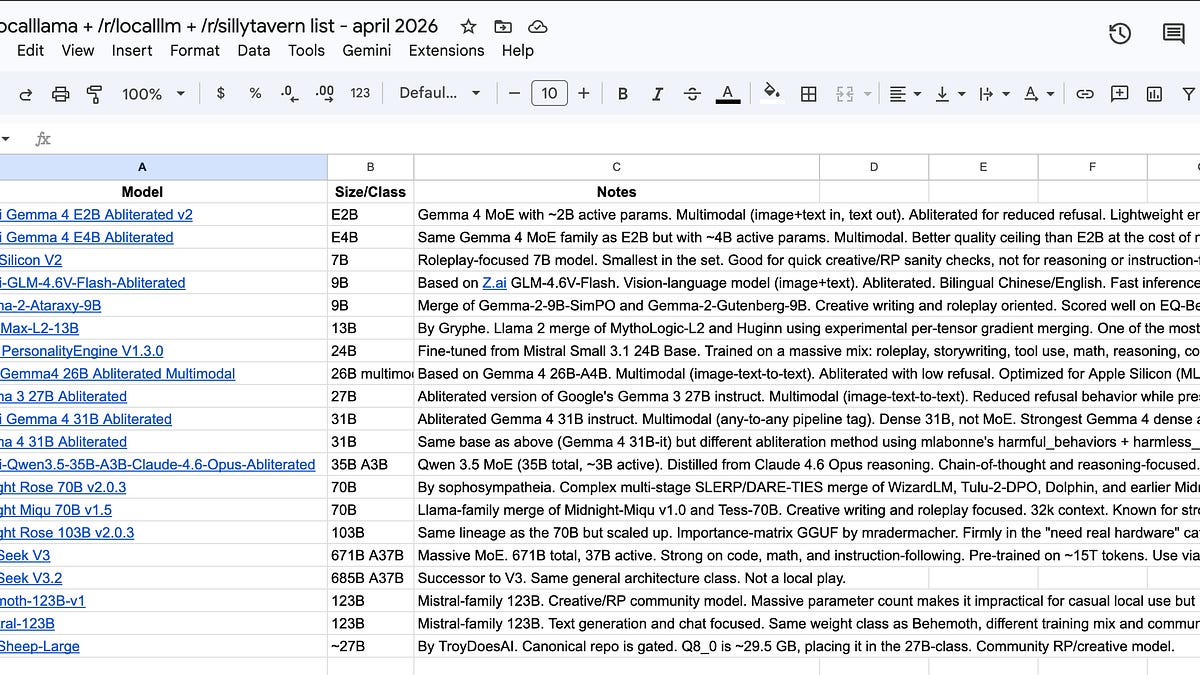Open the borders tool icon
This screenshot has width=1200, height=675.
click(809, 93)
